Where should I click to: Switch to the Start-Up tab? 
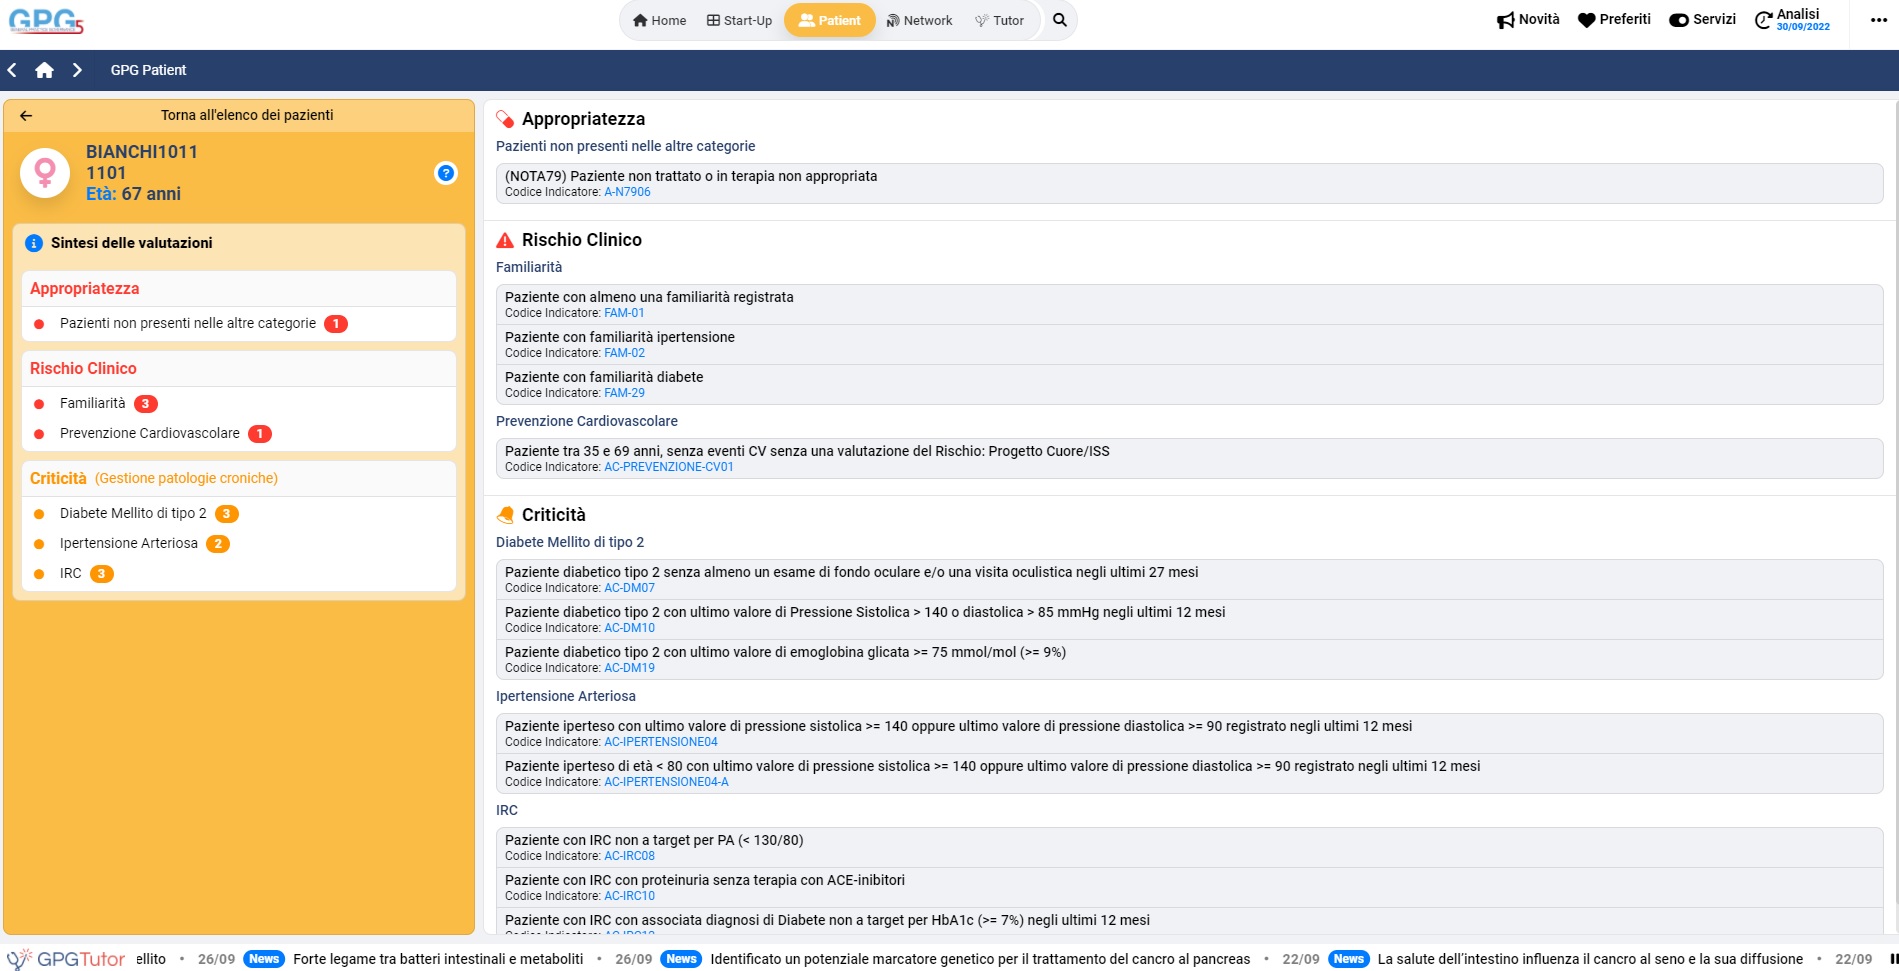pyautogui.click(x=739, y=20)
